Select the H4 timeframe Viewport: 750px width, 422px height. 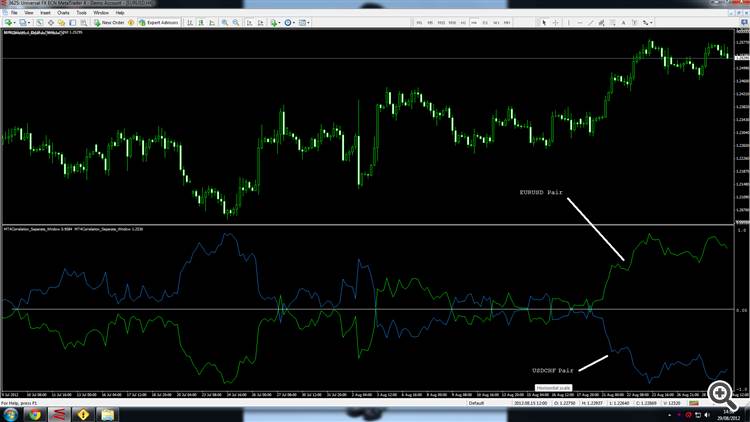[474, 22]
